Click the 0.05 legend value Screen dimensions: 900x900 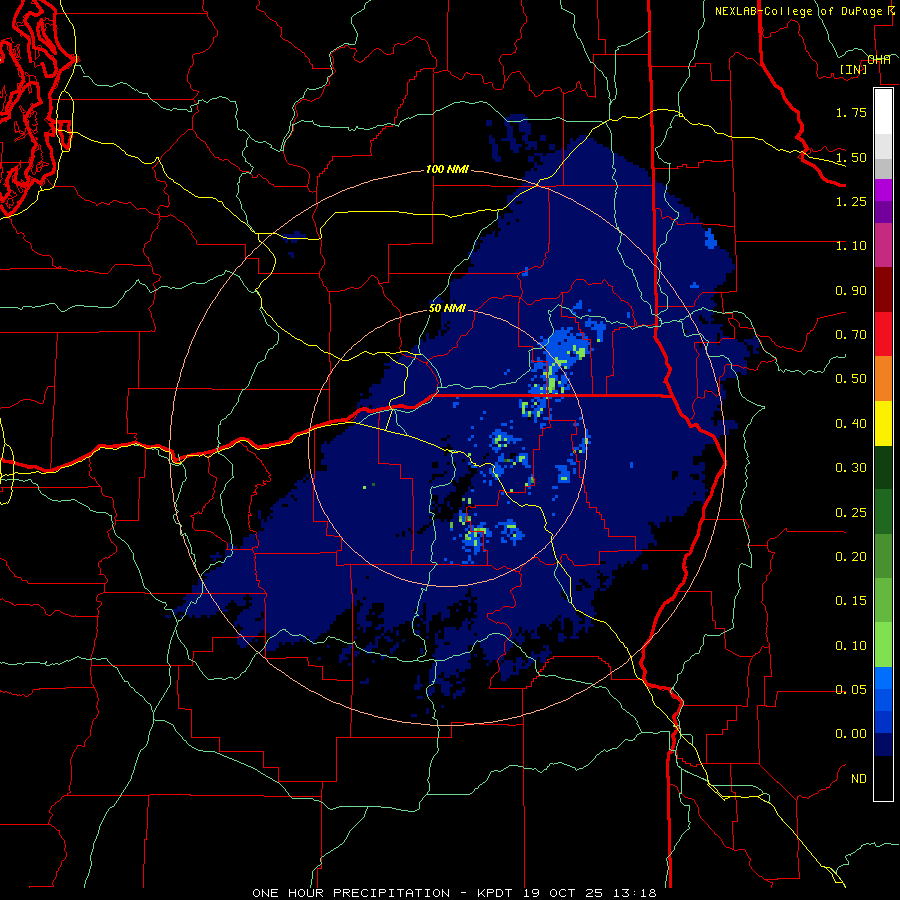[851, 690]
